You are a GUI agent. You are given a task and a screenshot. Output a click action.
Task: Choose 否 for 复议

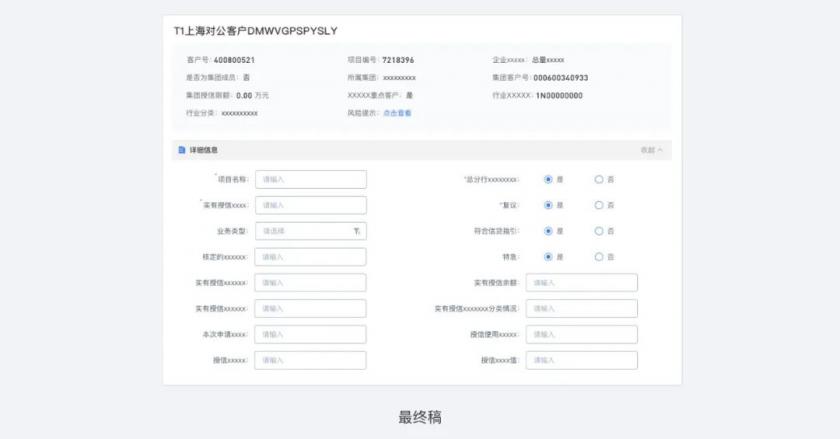pyautogui.click(x=599, y=205)
